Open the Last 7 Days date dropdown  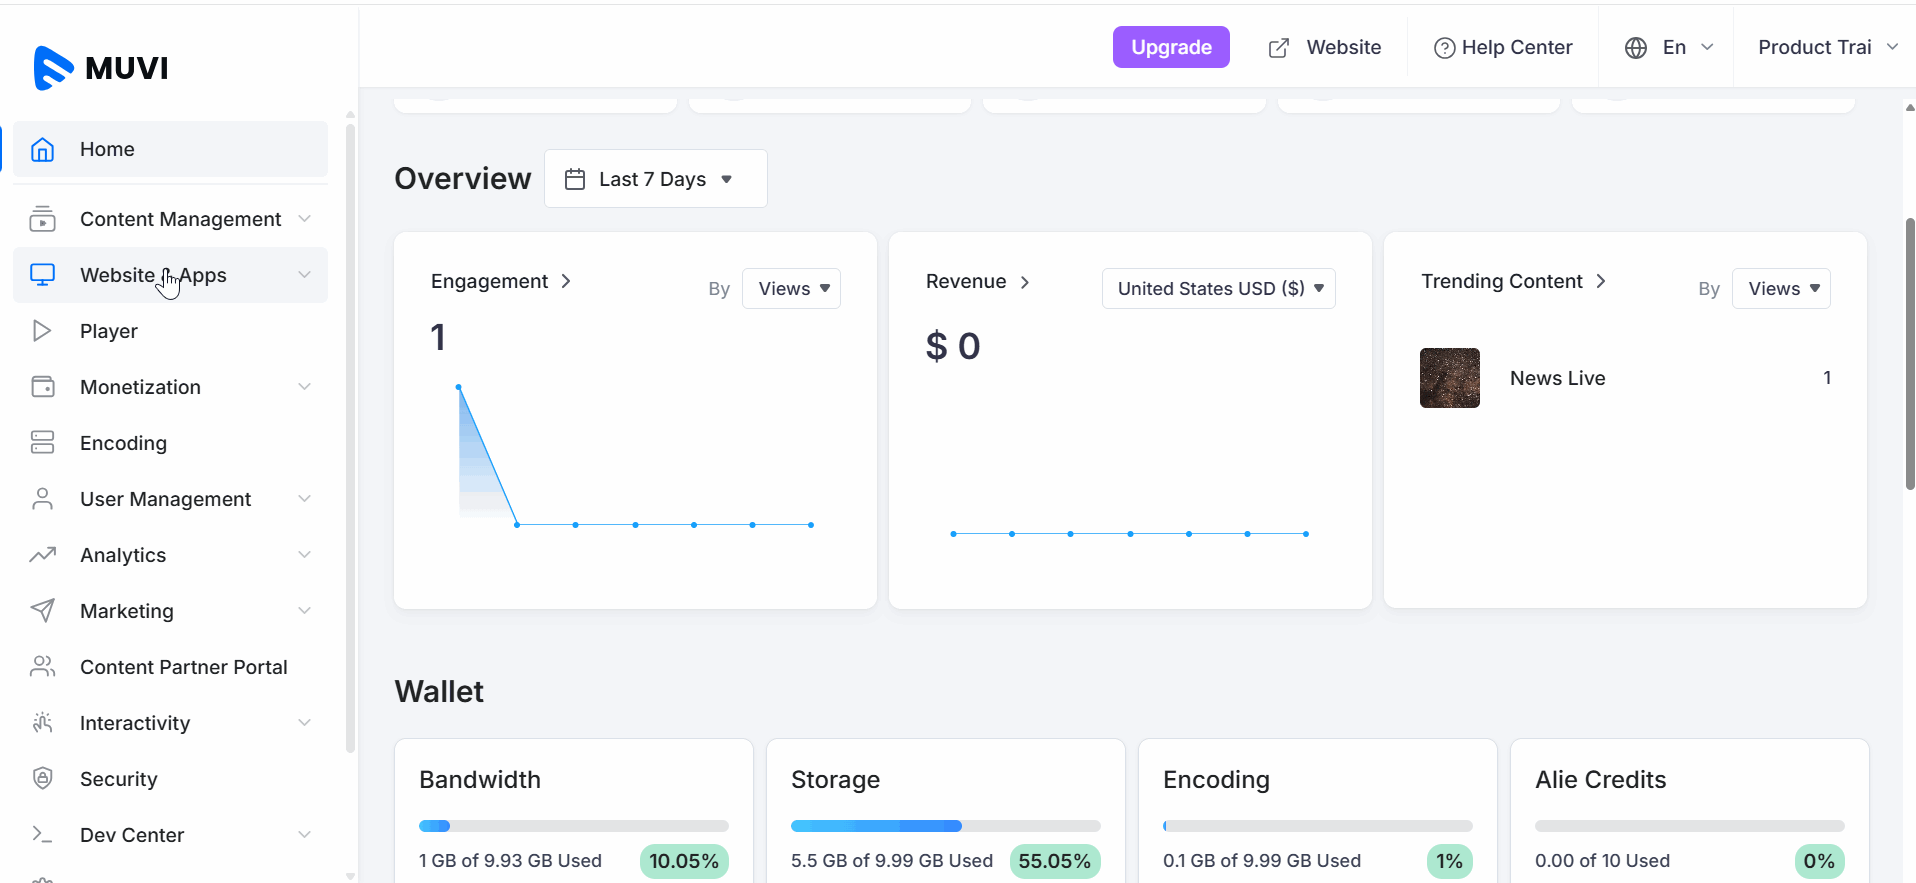tap(655, 179)
